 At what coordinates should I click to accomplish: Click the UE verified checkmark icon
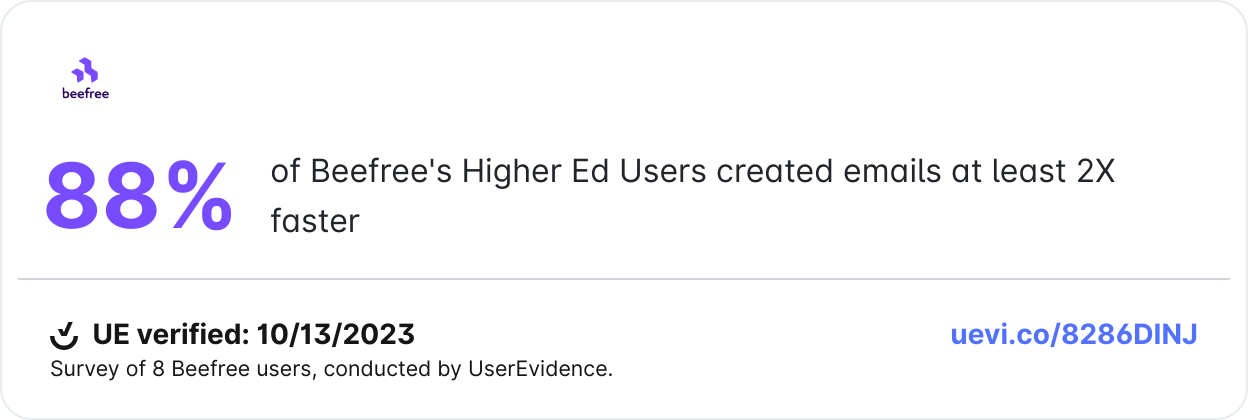pyautogui.click(x=64, y=334)
